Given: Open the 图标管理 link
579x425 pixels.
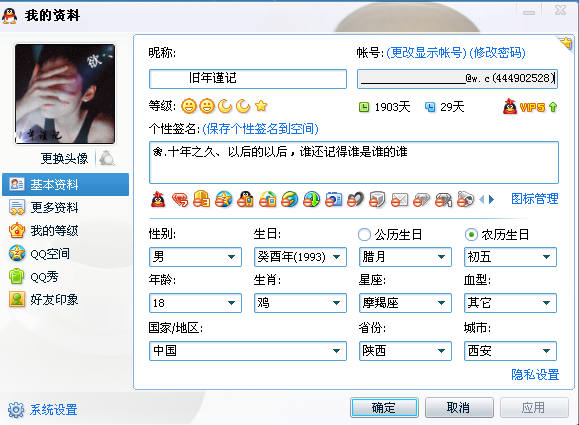Looking at the screenshot, I should [535, 199].
